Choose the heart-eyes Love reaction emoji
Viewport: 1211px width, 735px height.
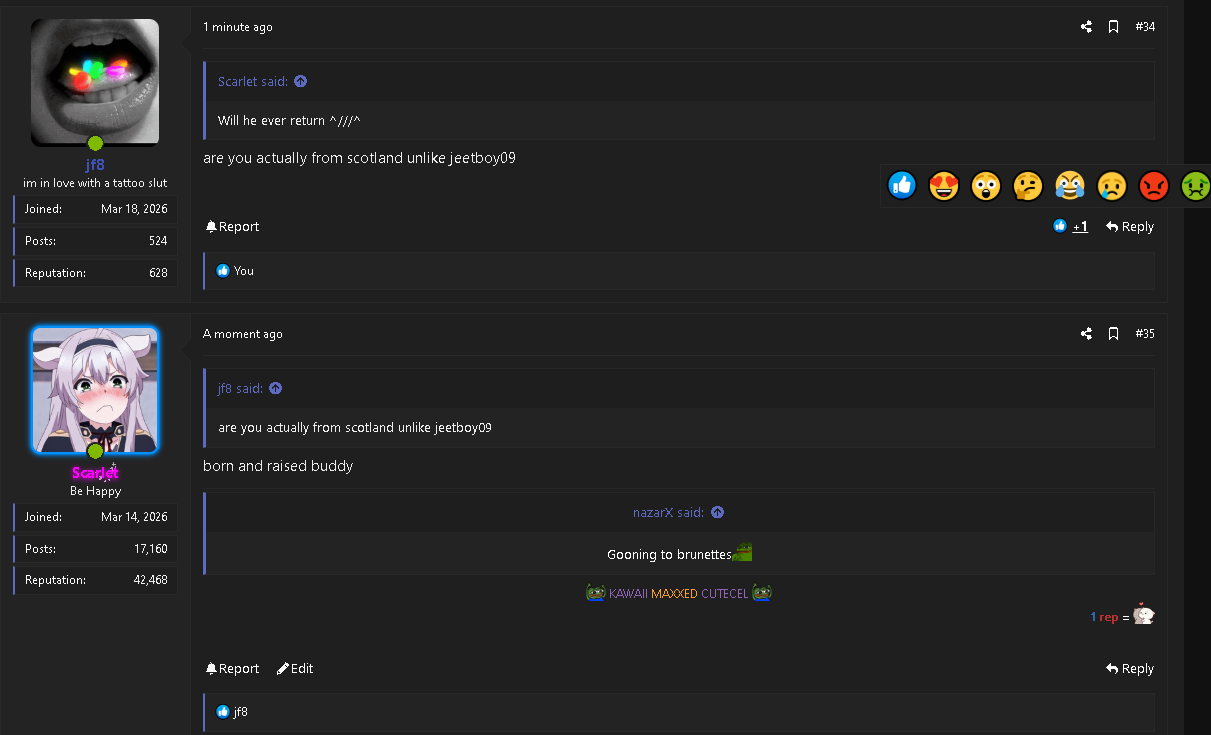[944, 185]
